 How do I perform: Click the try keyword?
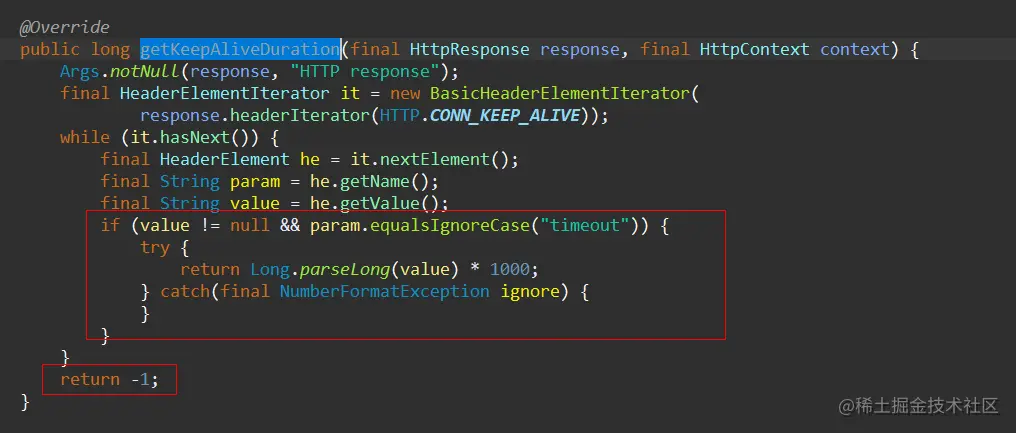point(155,247)
